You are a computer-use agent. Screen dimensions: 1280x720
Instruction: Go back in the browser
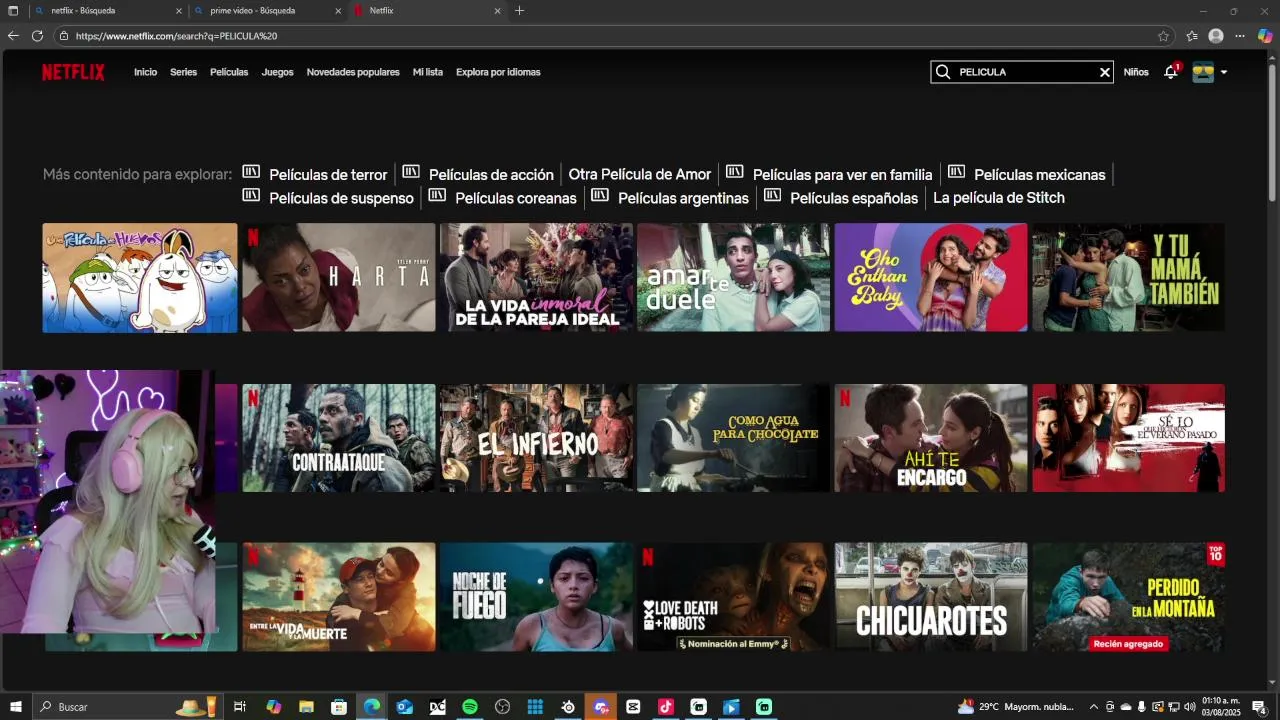[x=13, y=36]
